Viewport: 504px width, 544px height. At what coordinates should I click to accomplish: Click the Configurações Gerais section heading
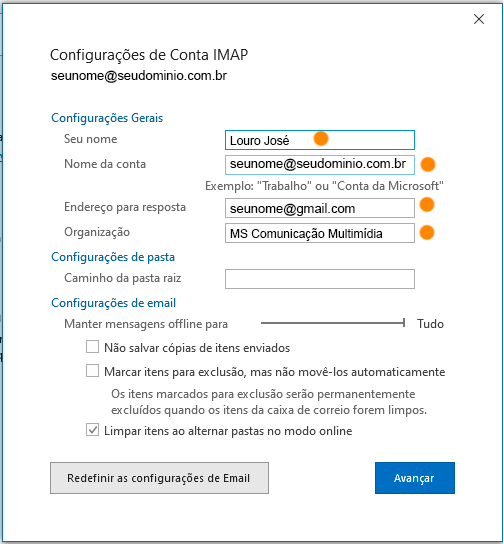tap(107, 118)
